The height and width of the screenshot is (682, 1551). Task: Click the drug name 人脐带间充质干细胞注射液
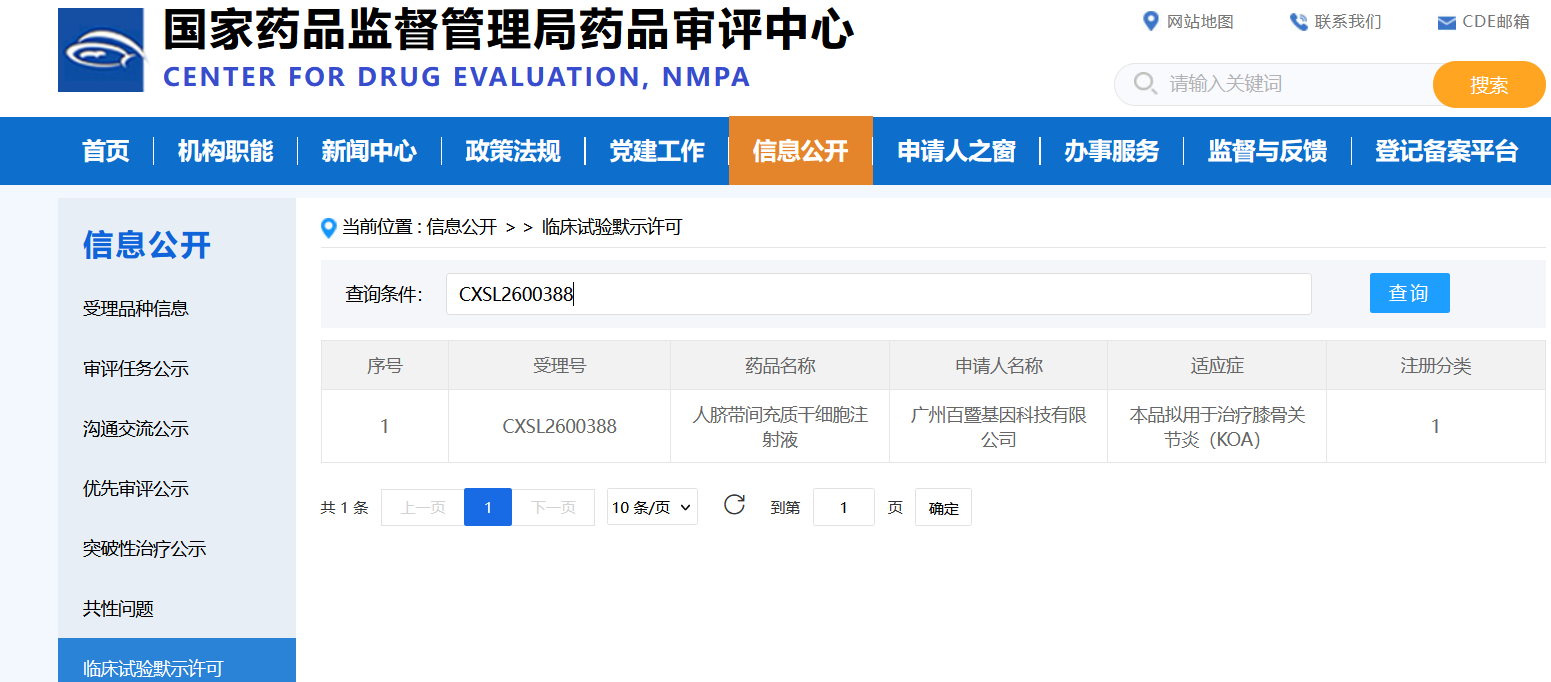(780, 427)
